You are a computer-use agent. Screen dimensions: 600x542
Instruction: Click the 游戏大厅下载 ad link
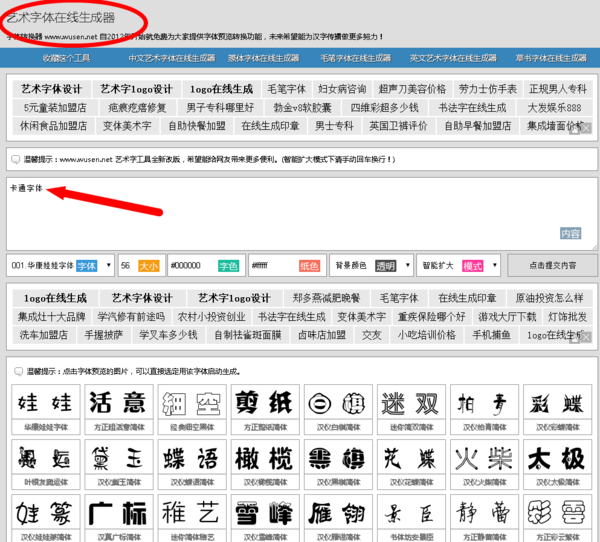coord(507,317)
